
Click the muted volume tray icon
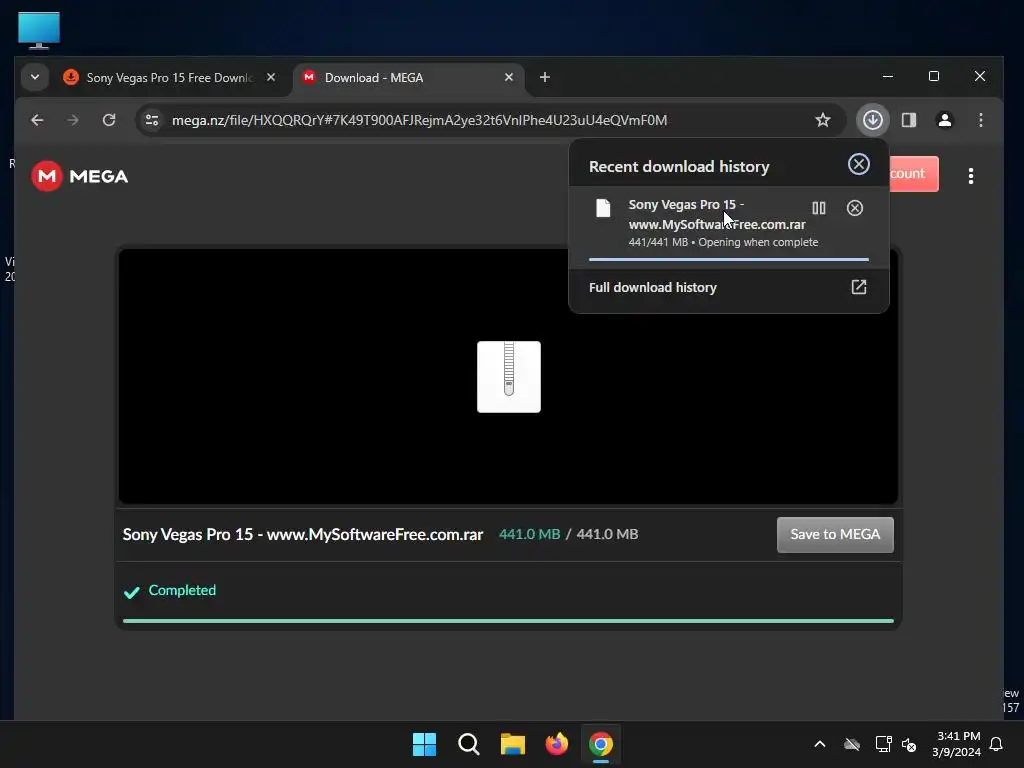909,744
